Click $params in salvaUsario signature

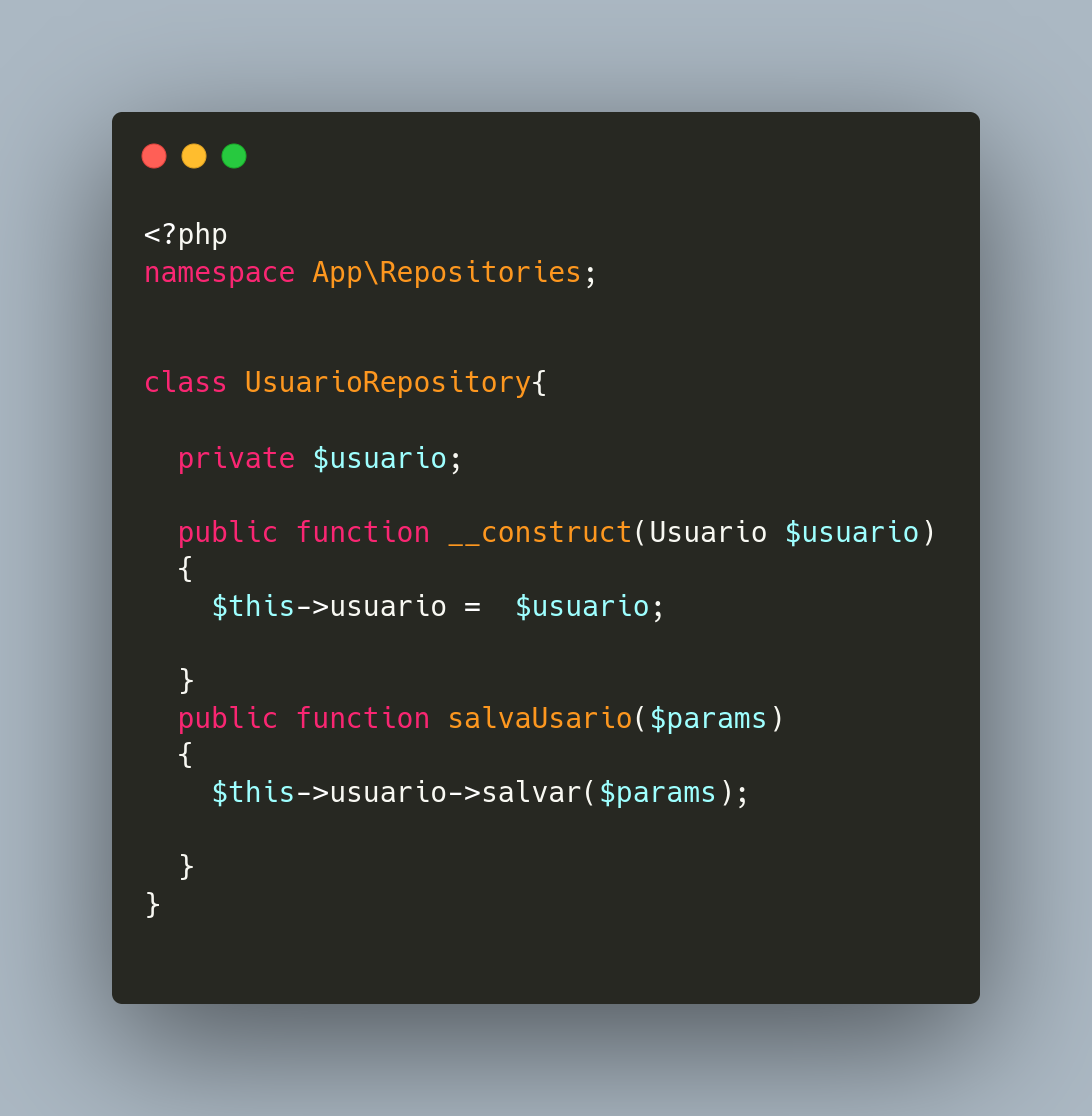708,719
